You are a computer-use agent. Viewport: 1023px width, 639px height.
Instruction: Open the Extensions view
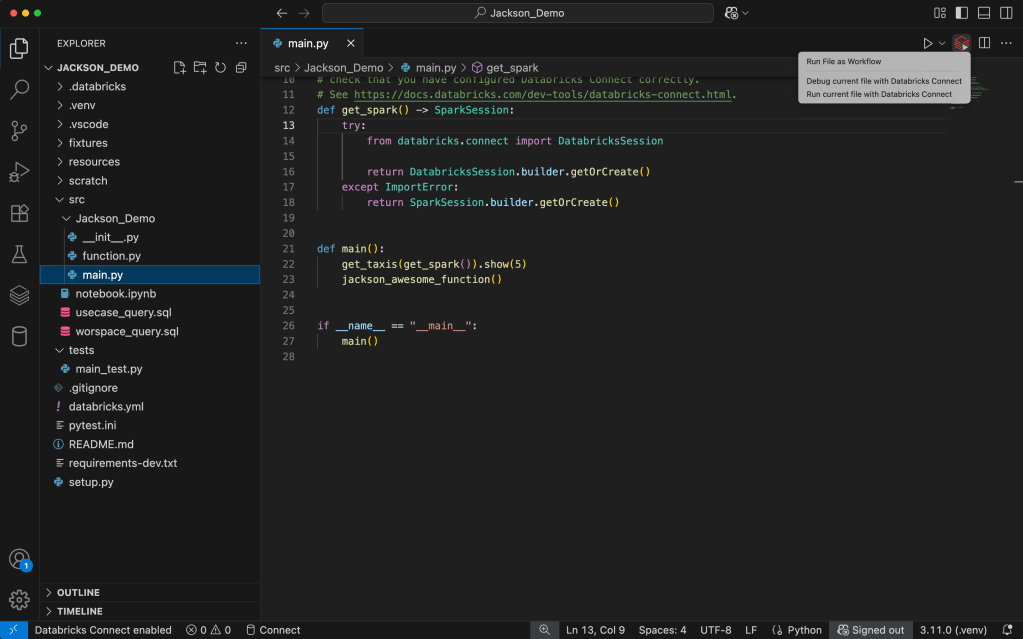(x=19, y=212)
